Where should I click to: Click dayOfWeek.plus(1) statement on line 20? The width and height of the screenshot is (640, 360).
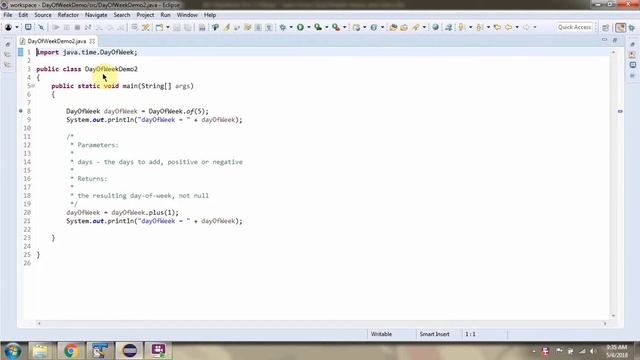(122, 212)
